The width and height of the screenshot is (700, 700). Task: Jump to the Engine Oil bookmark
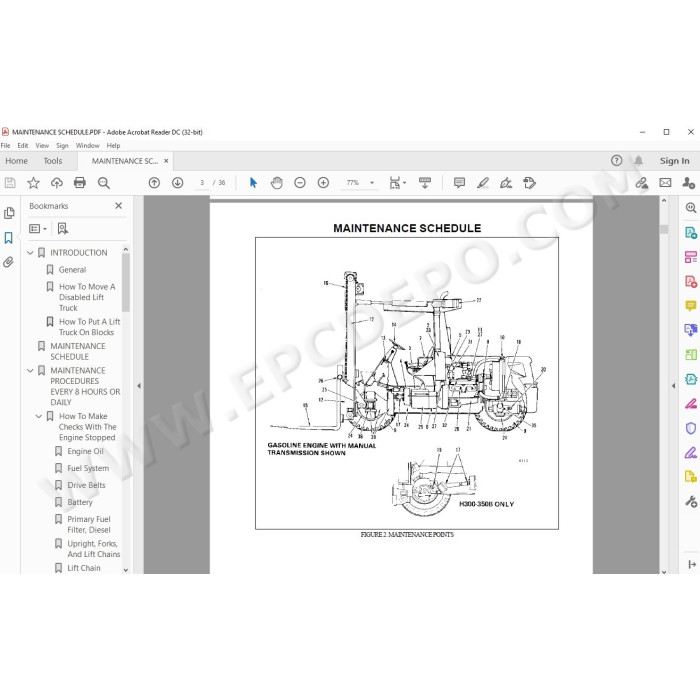pos(85,451)
